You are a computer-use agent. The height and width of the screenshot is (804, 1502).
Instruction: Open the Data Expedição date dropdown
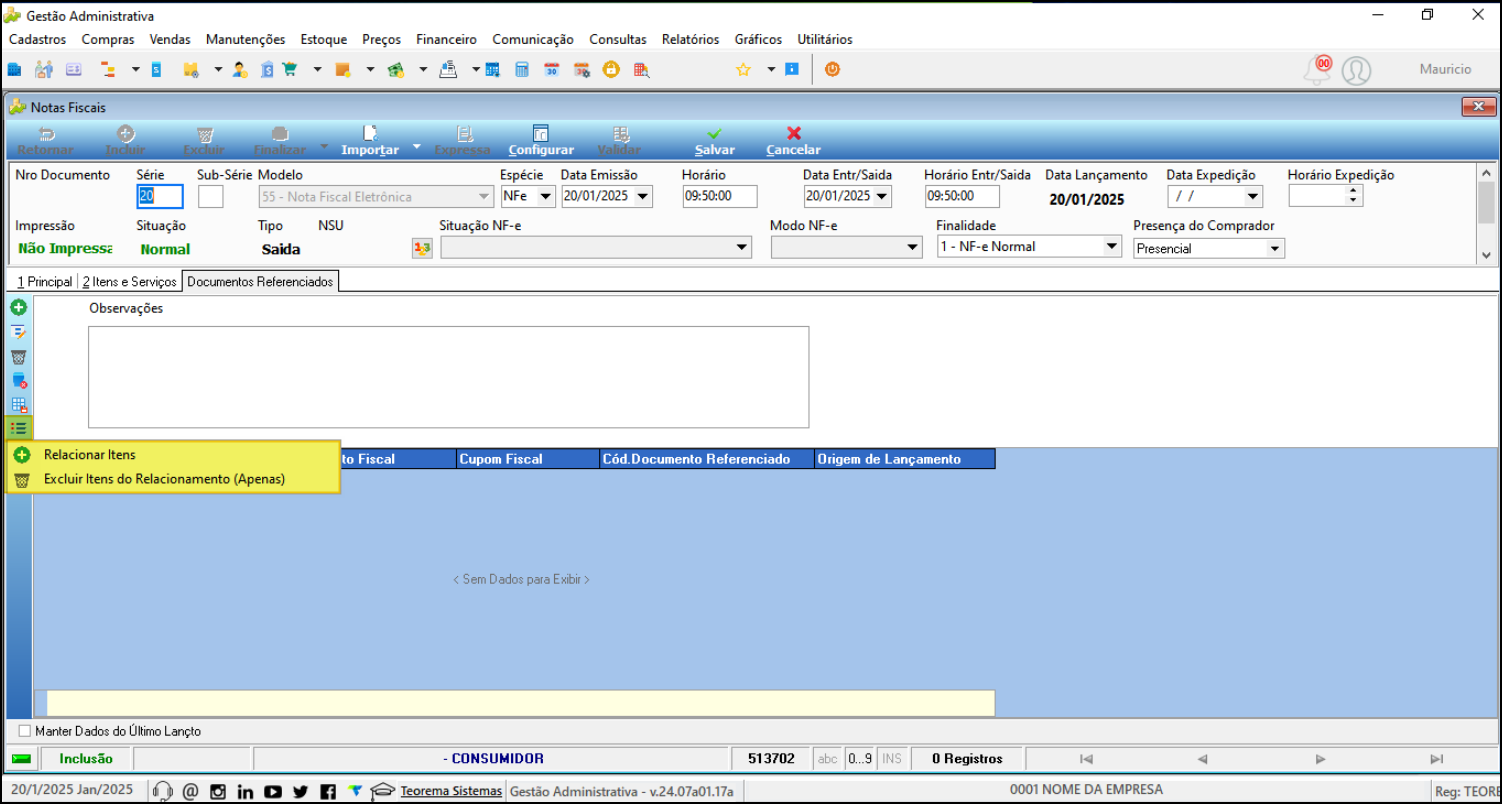(x=1253, y=197)
